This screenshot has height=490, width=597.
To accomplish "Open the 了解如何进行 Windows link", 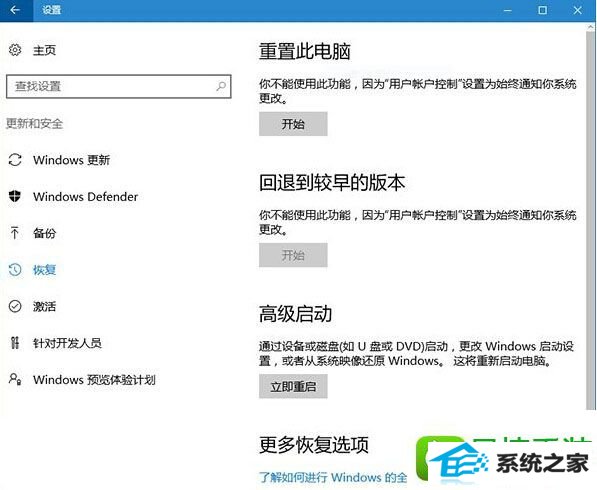I will coord(333,477).
